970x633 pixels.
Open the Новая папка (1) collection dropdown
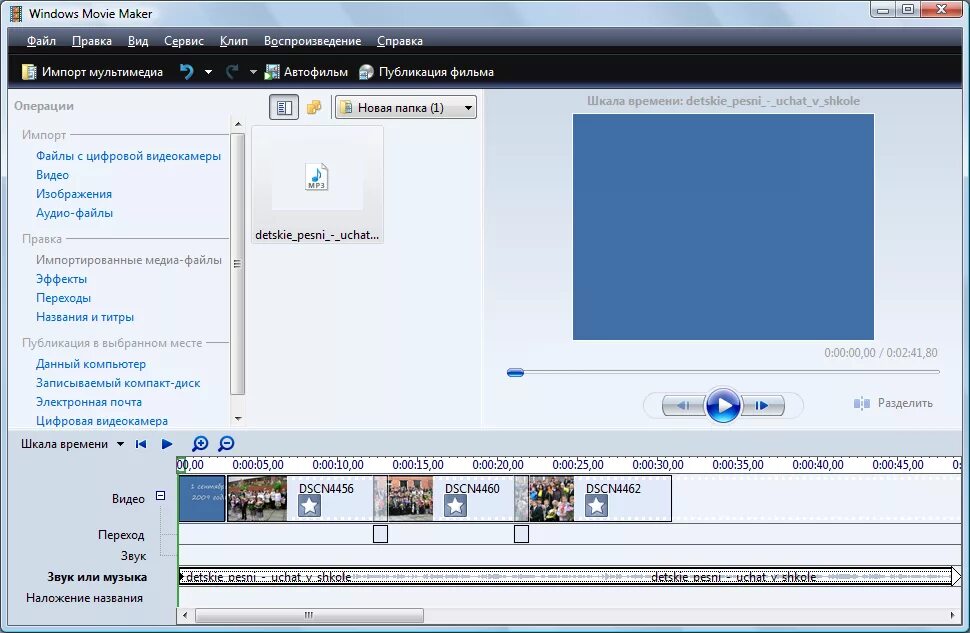406,108
